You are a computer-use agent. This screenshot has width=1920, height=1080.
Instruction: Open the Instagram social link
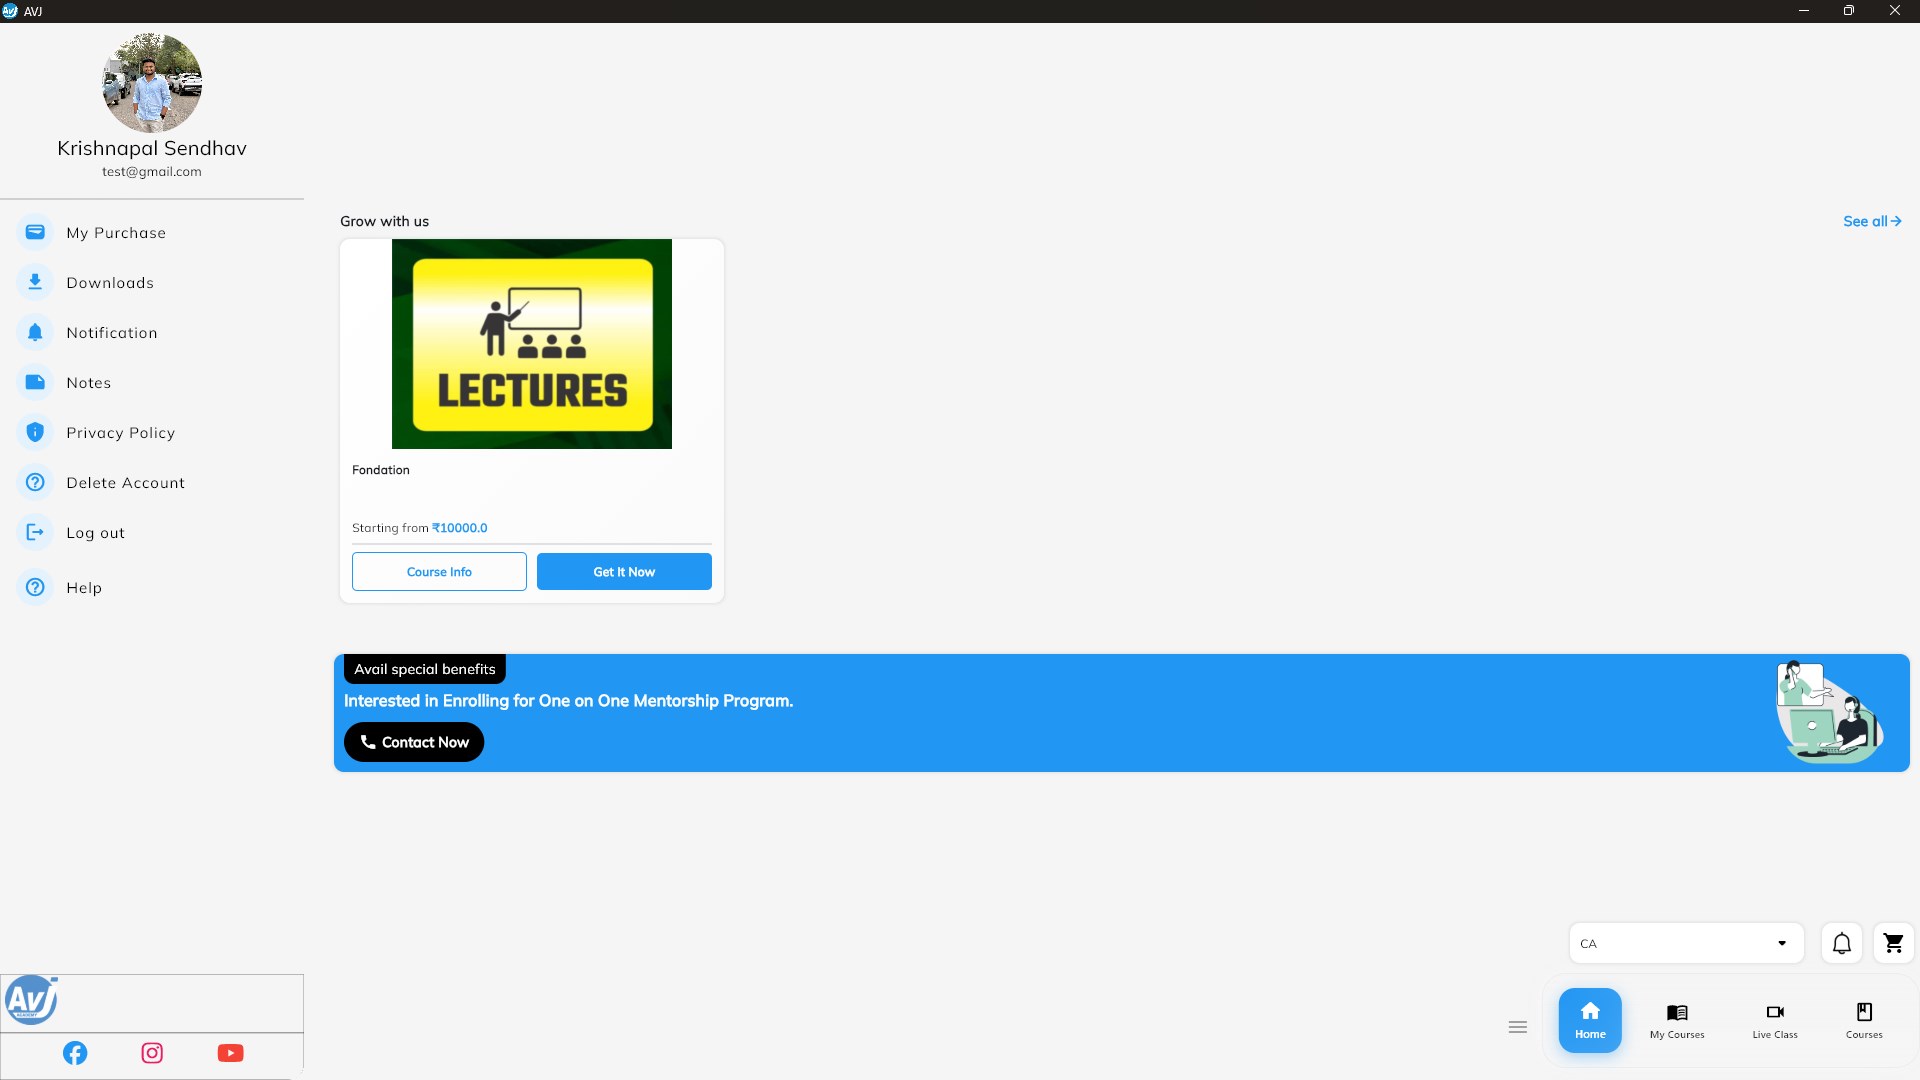(x=152, y=1053)
